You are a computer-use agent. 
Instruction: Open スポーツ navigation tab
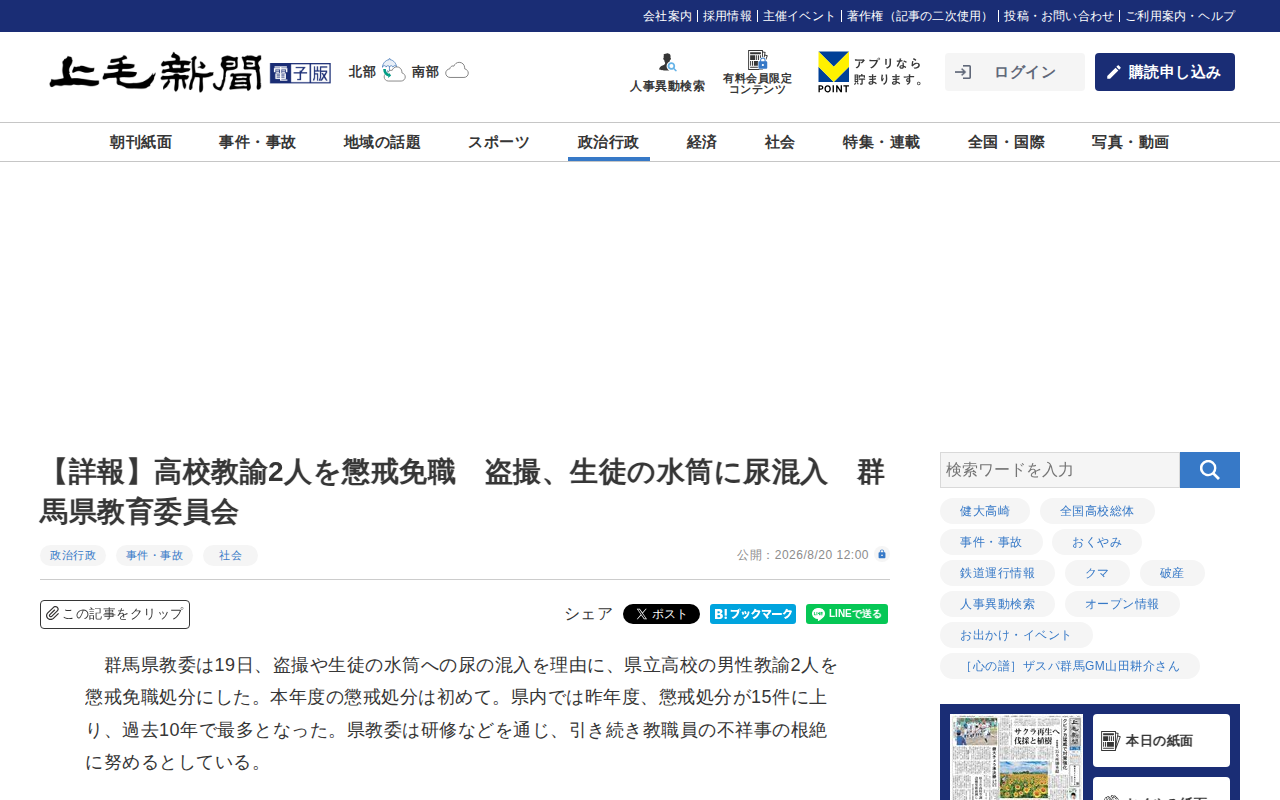coord(499,142)
